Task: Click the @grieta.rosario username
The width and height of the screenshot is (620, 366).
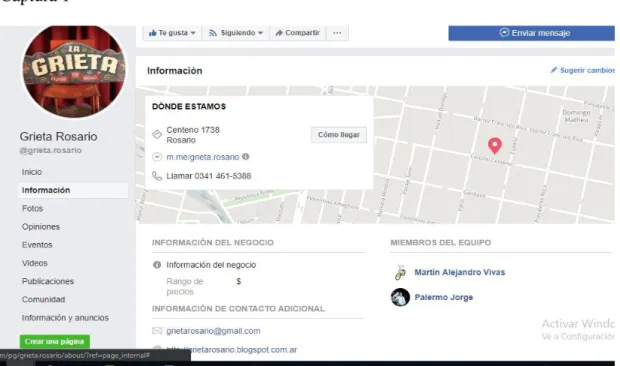Action: click(51, 150)
